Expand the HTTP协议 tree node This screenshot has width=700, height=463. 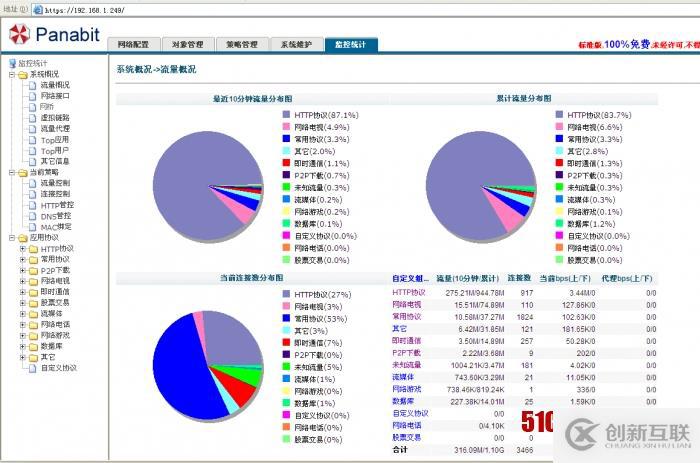coord(22,249)
